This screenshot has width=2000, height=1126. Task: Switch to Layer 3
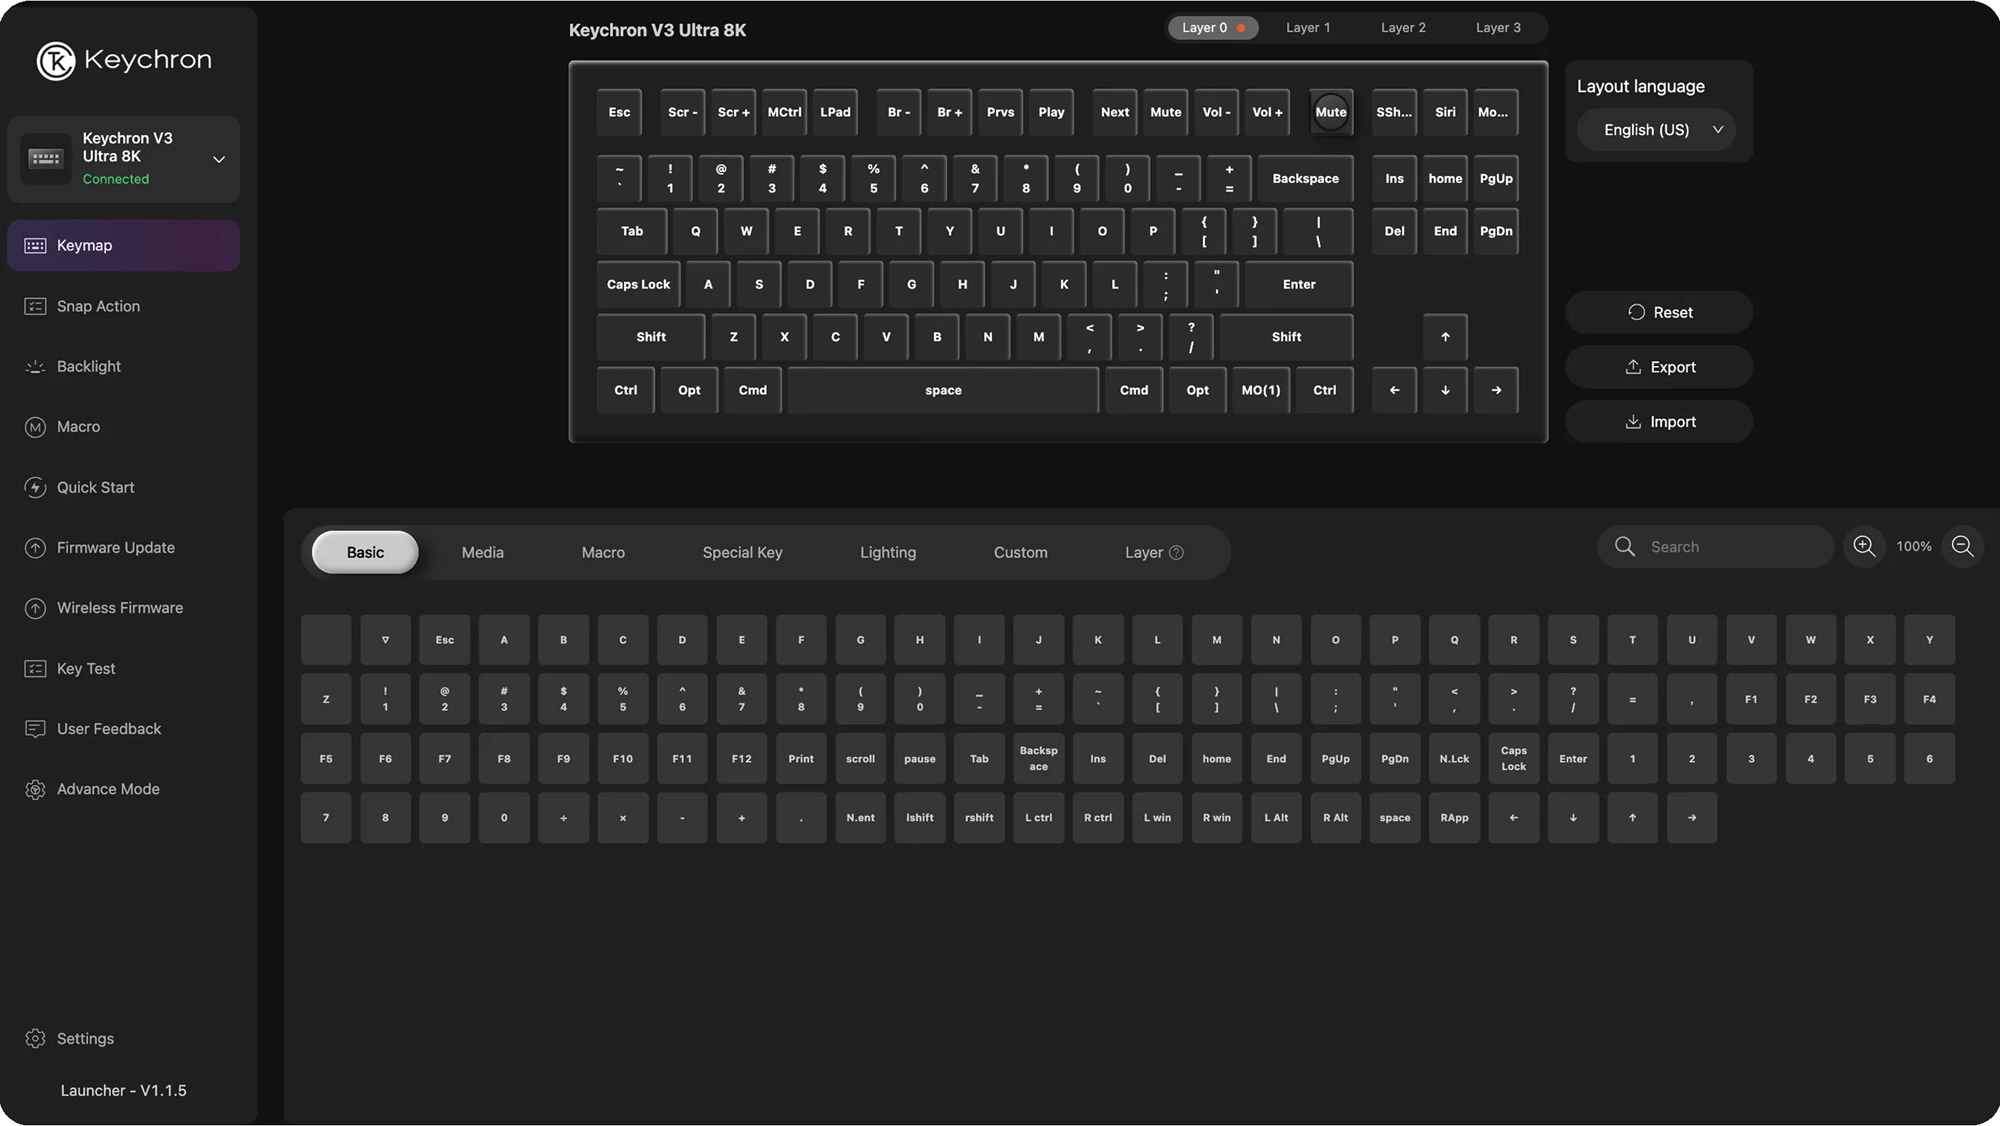(1498, 28)
